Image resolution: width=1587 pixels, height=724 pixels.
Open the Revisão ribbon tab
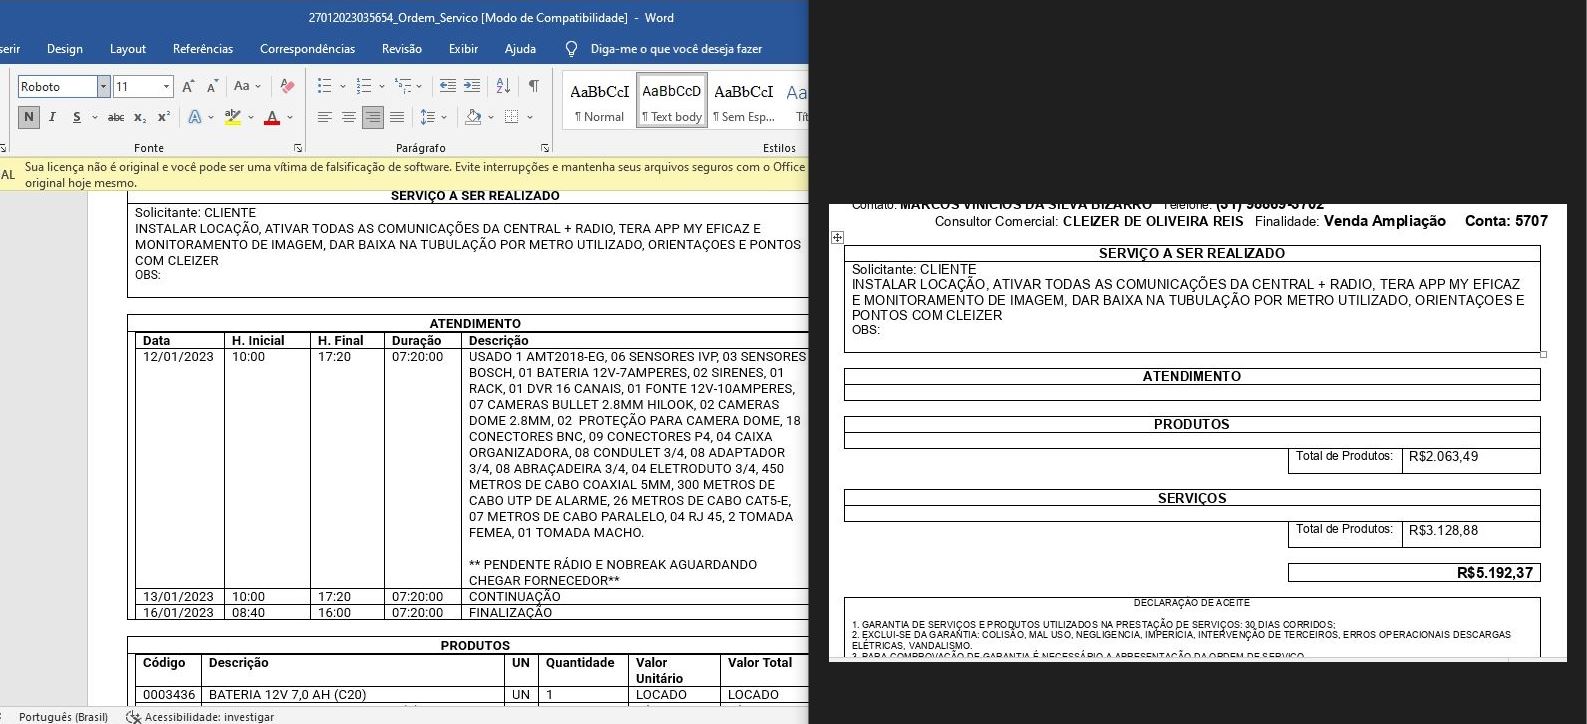(402, 48)
